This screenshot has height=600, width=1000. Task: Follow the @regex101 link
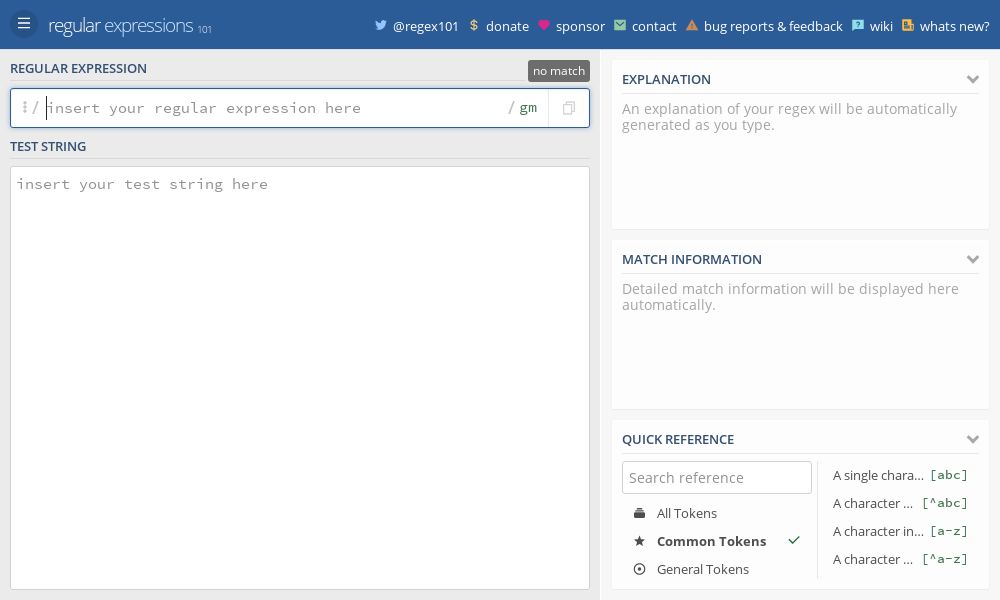(426, 26)
